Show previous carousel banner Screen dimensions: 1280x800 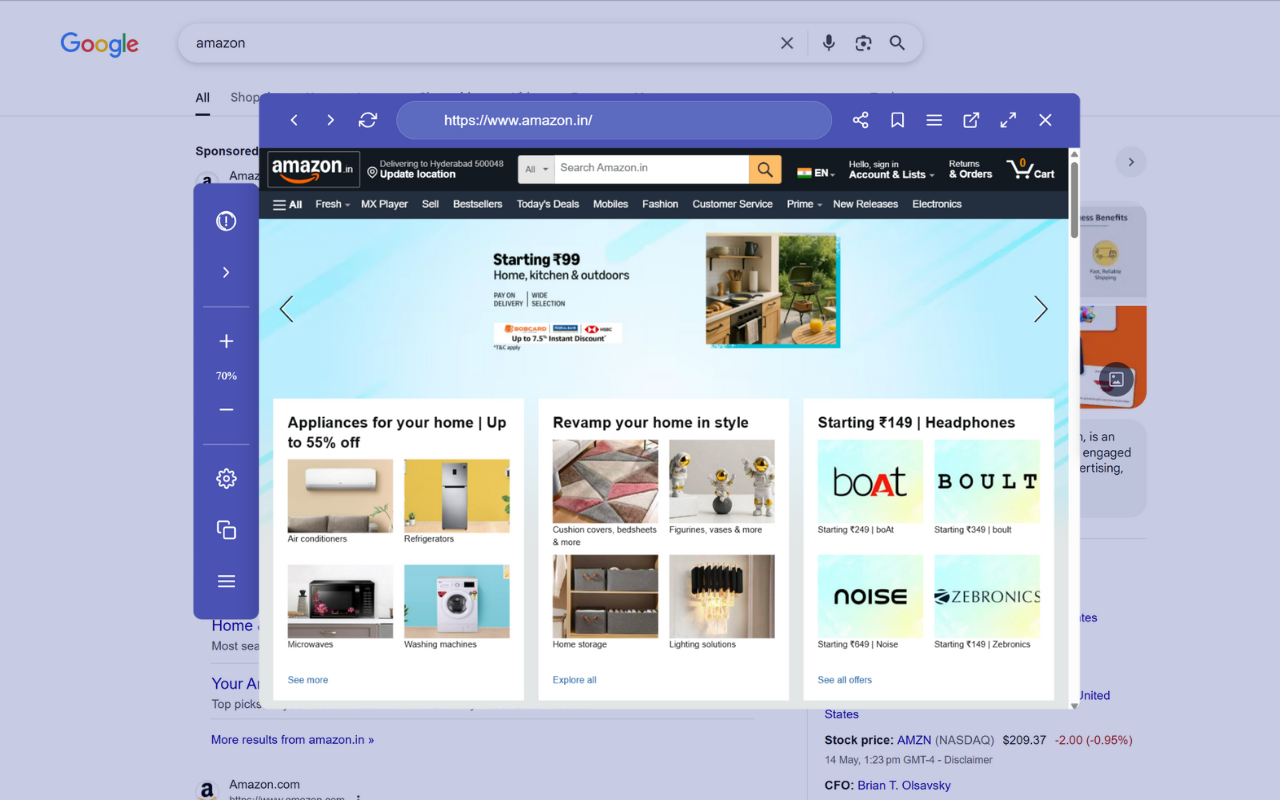pyautogui.click(x=286, y=309)
